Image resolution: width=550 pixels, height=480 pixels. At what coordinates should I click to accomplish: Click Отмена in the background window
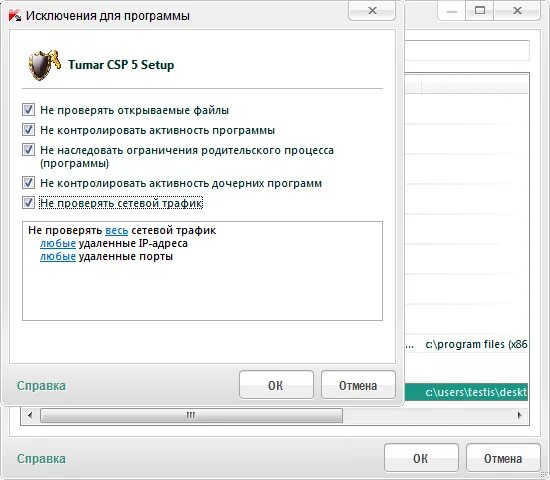pyautogui.click(x=503, y=458)
